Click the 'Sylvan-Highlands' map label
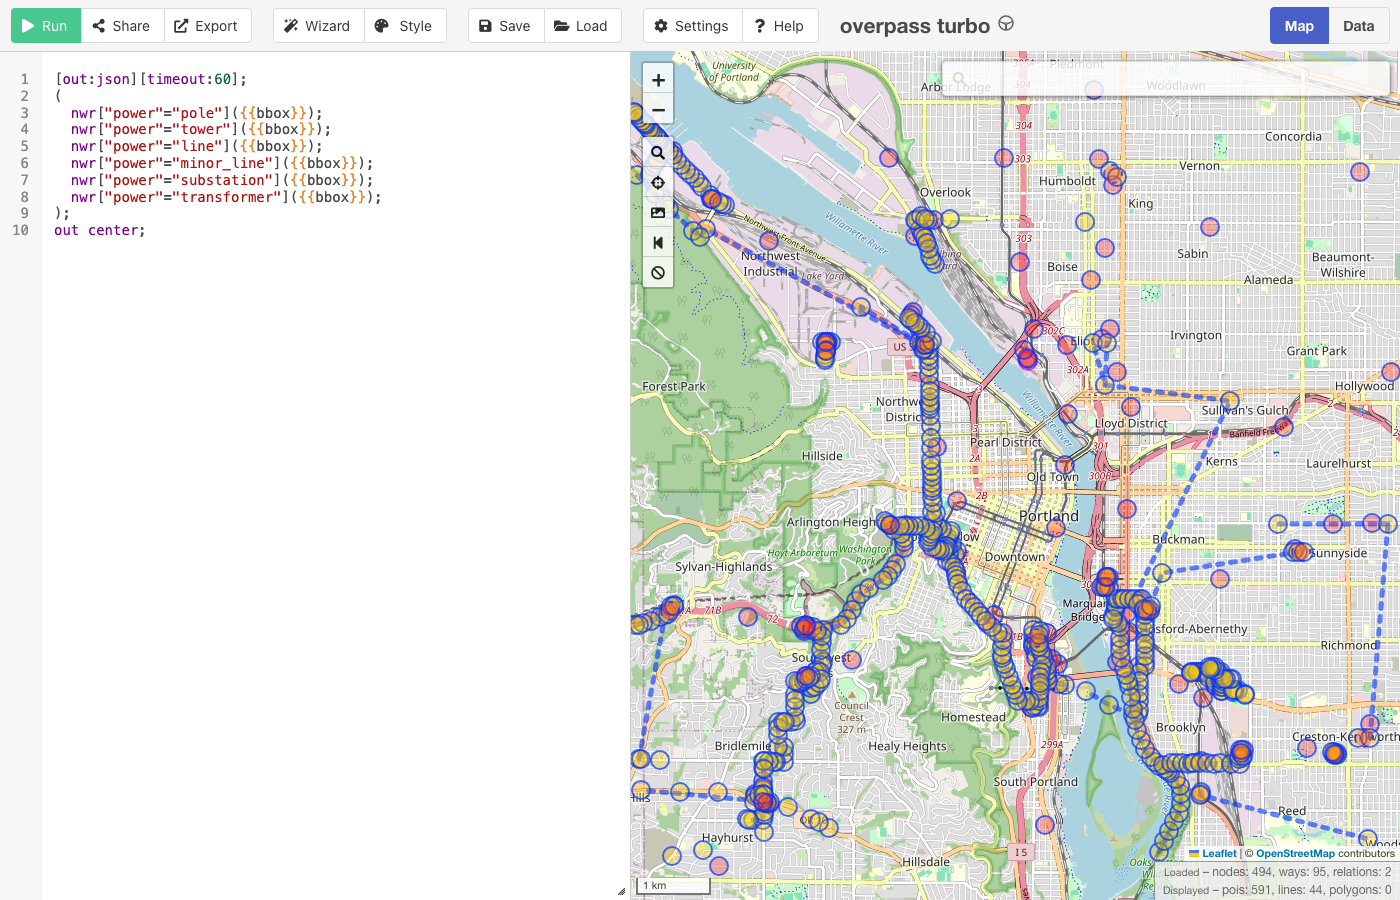The height and width of the screenshot is (900, 1400). point(724,566)
